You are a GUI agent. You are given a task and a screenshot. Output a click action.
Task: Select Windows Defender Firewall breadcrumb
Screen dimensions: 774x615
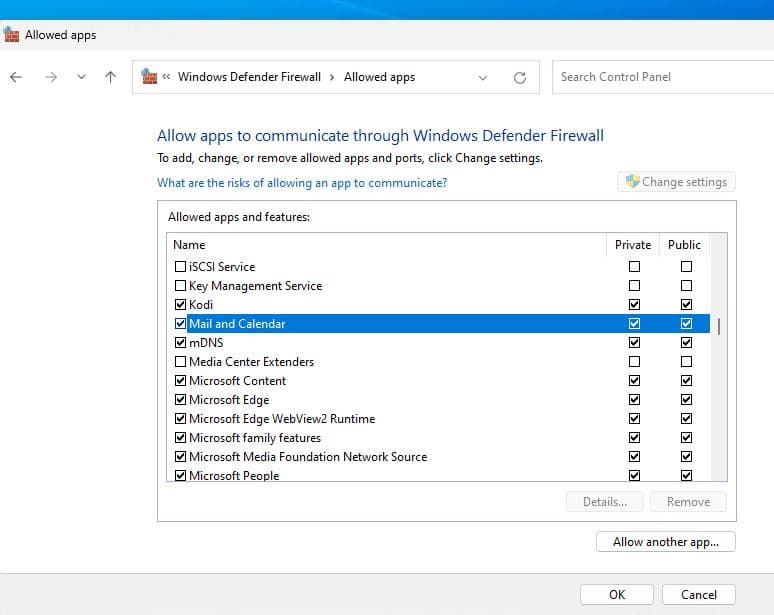[249, 77]
